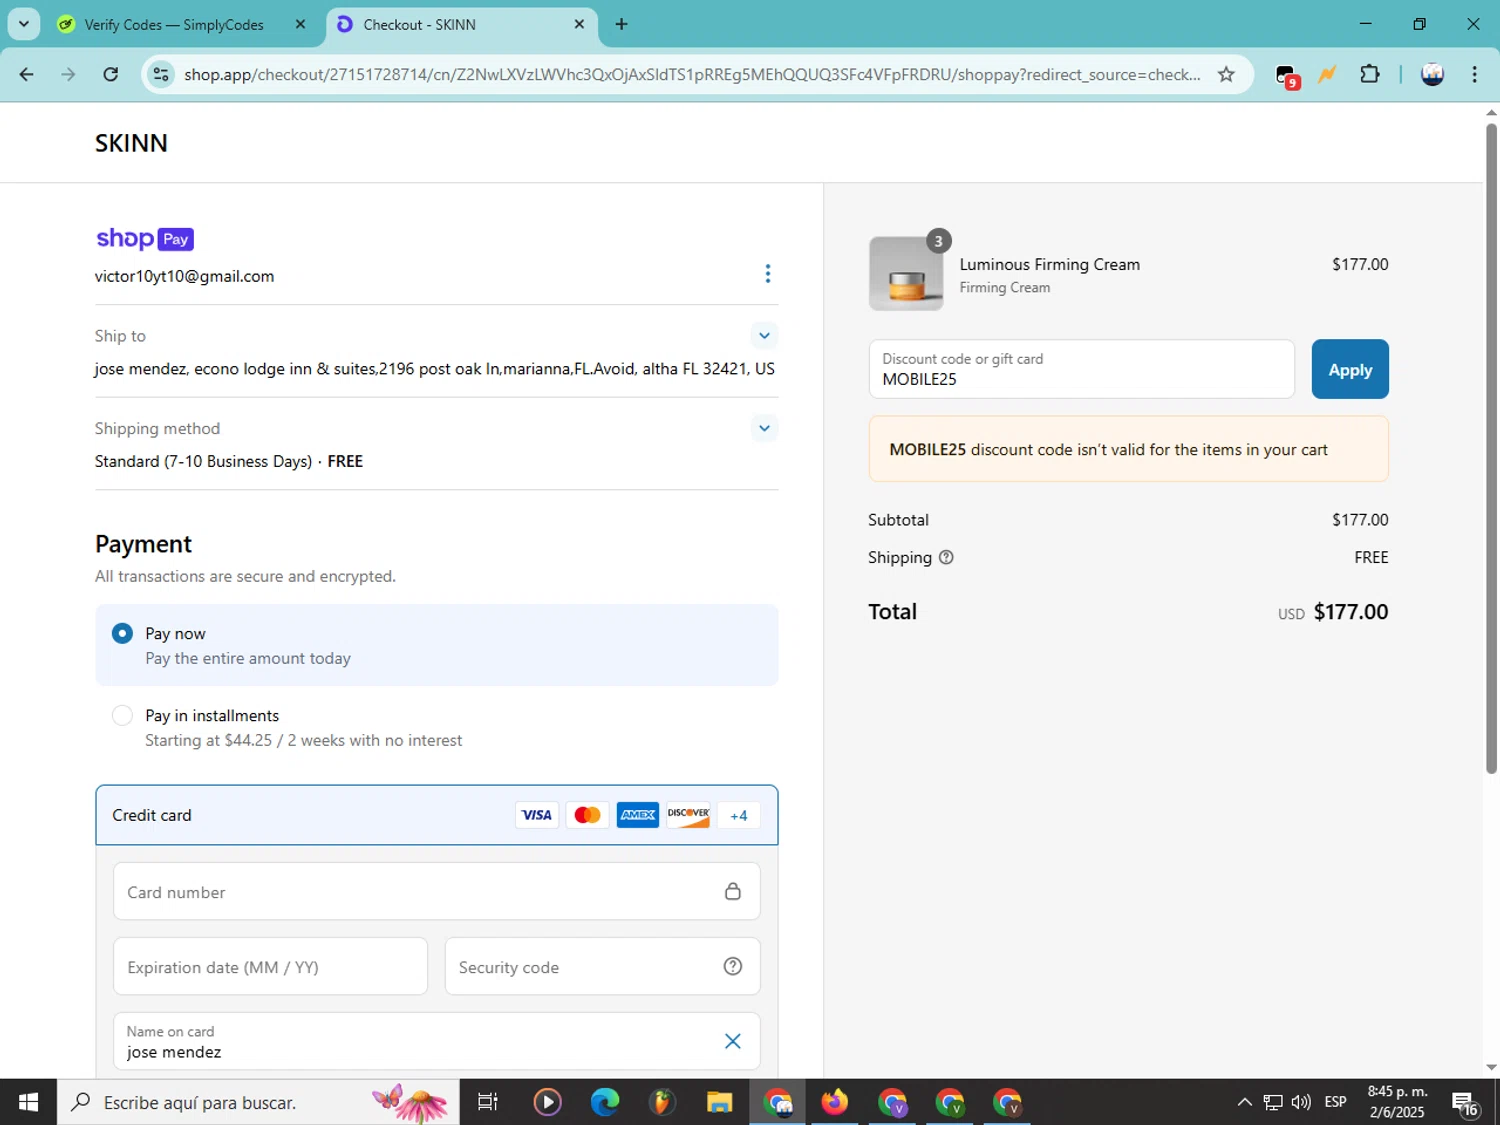1500x1125 pixels.
Task: Reload the checkout page
Action: pos(111,74)
